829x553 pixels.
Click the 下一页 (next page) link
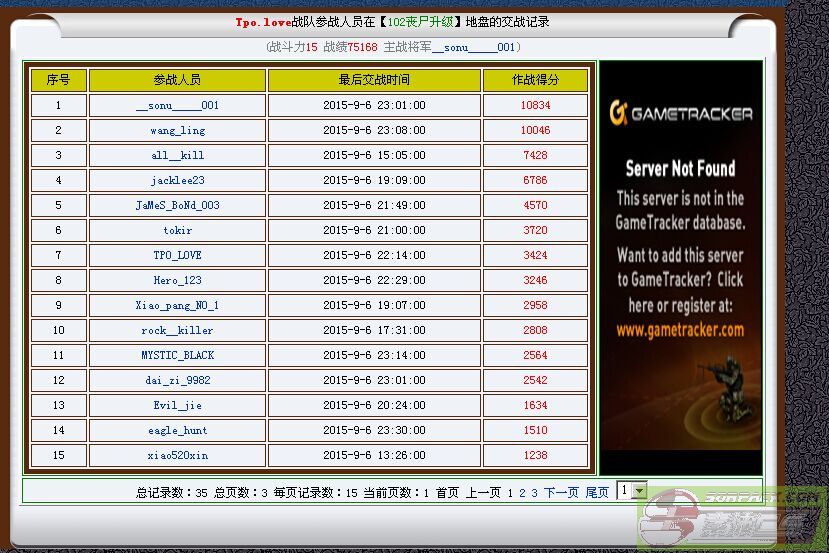click(x=561, y=493)
